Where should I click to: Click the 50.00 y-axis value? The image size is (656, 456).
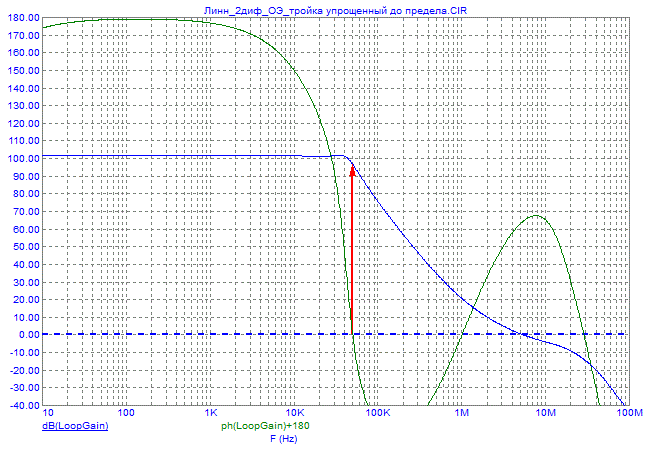click(26, 246)
